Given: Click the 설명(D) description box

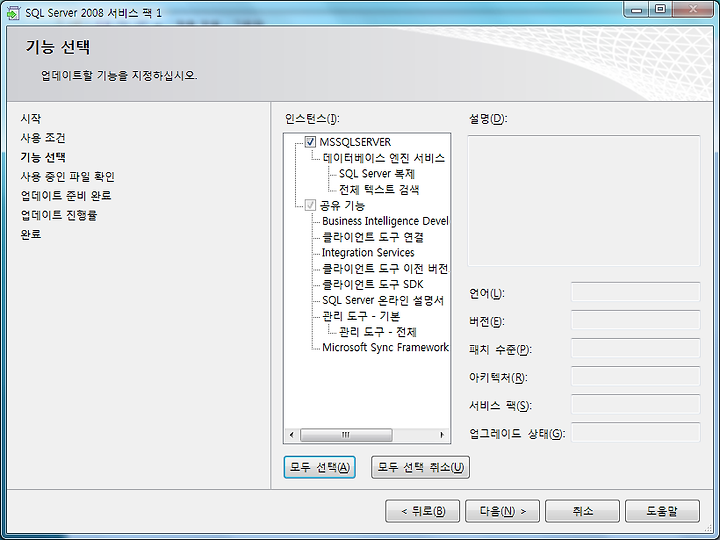Looking at the screenshot, I should 584,200.
